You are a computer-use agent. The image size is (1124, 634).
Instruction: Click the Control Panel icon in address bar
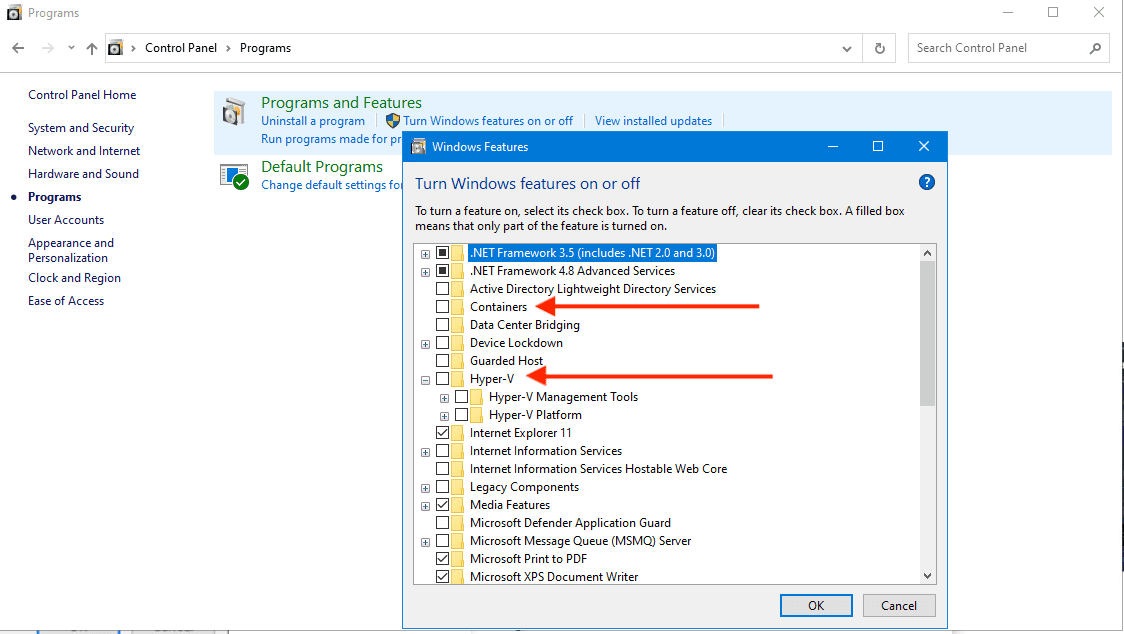pyautogui.click(x=115, y=48)
